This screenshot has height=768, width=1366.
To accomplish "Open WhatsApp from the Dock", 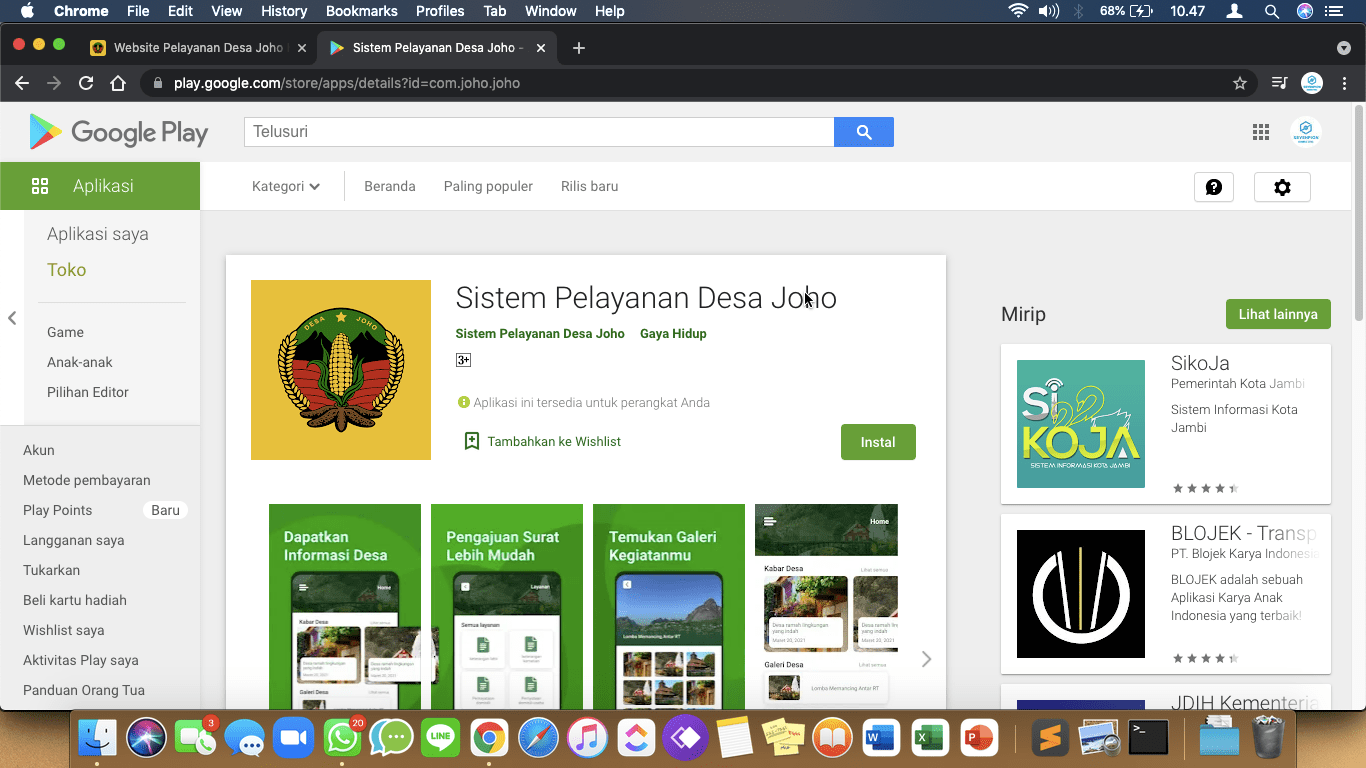I will (342, 738).
